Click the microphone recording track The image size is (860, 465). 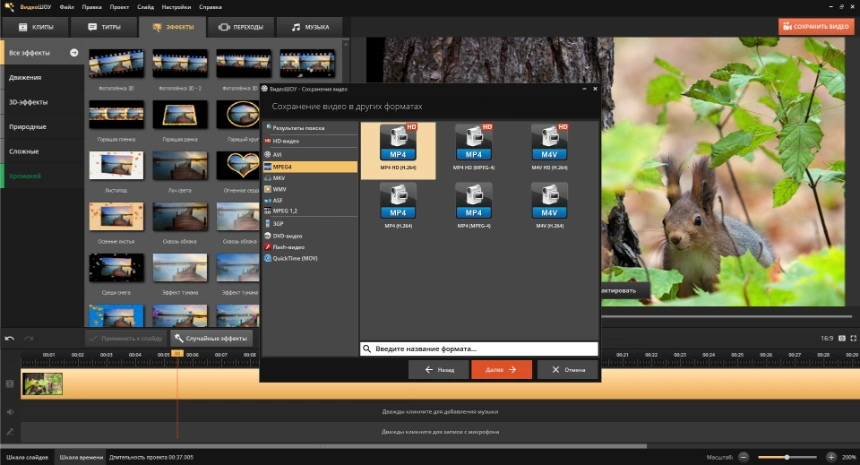click(x=440, y=432)
